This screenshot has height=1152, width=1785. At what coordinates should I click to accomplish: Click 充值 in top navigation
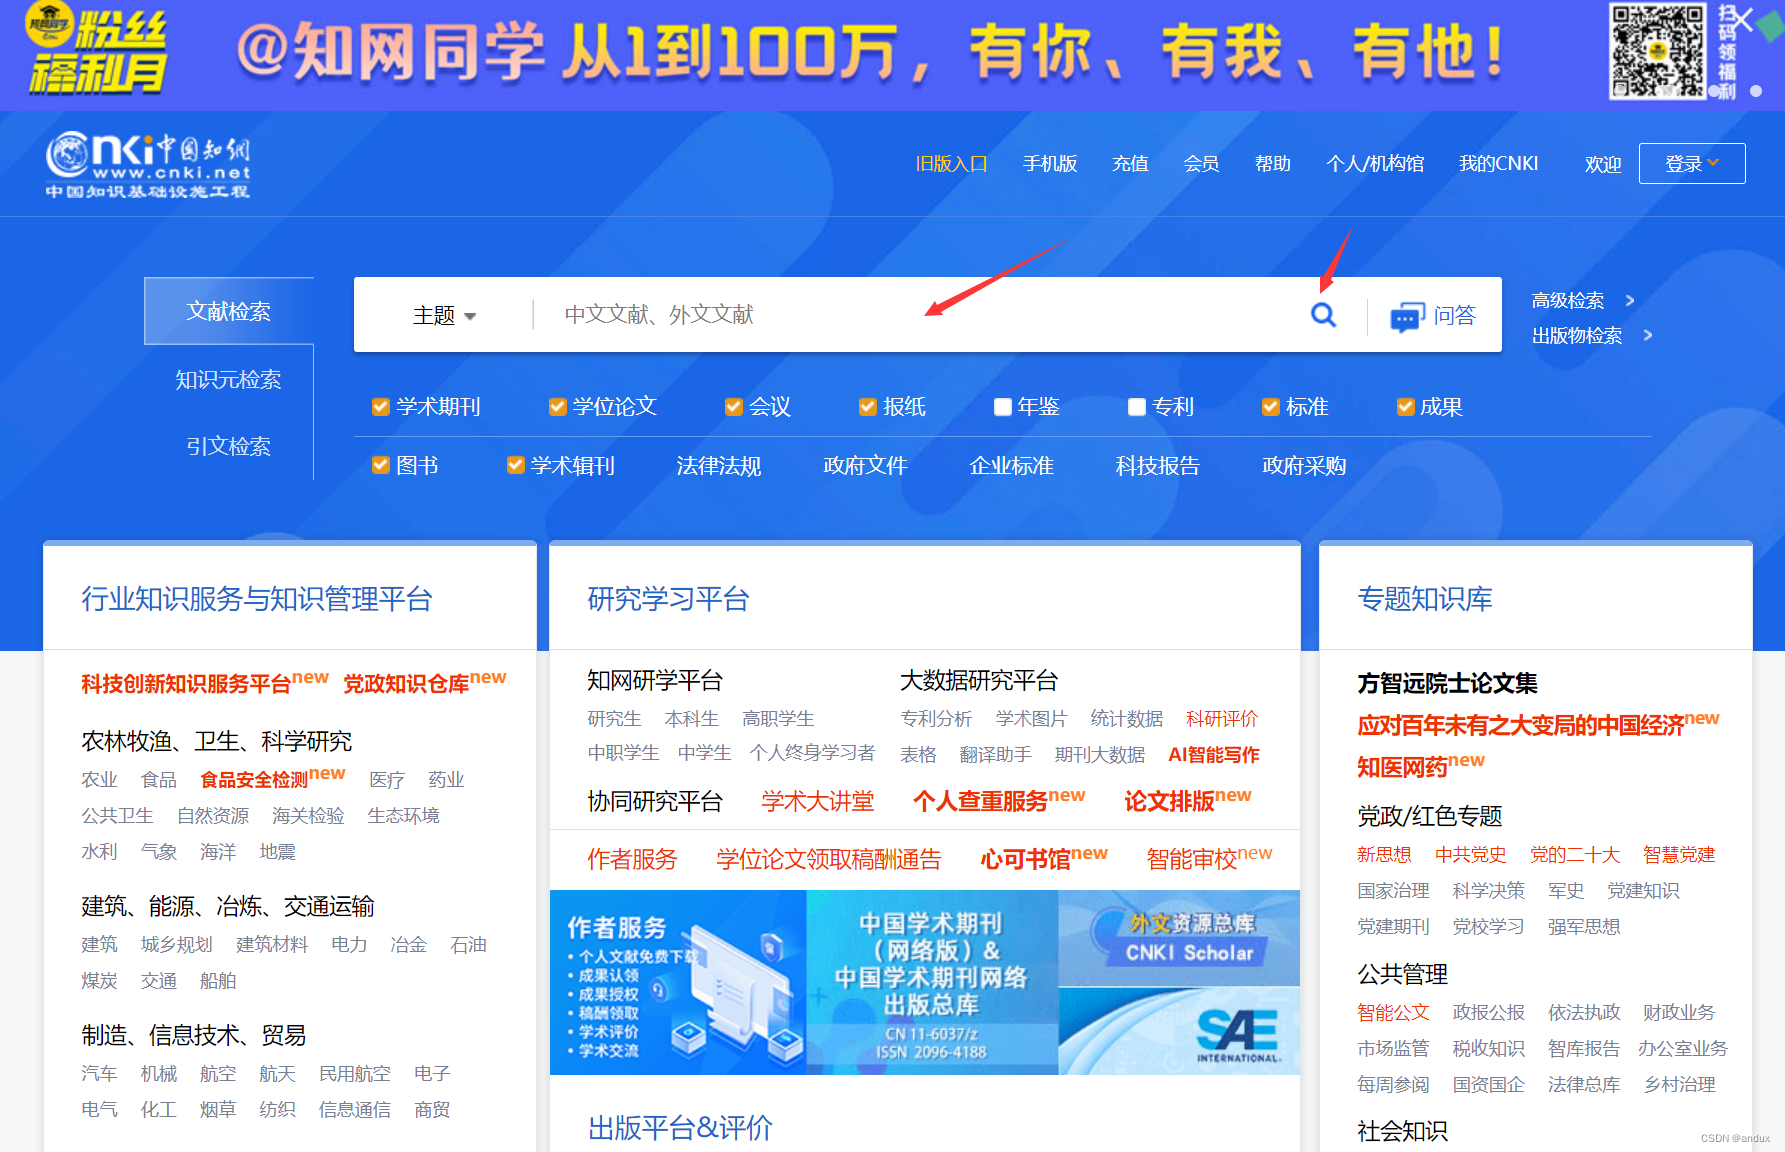click(1130, 164)
